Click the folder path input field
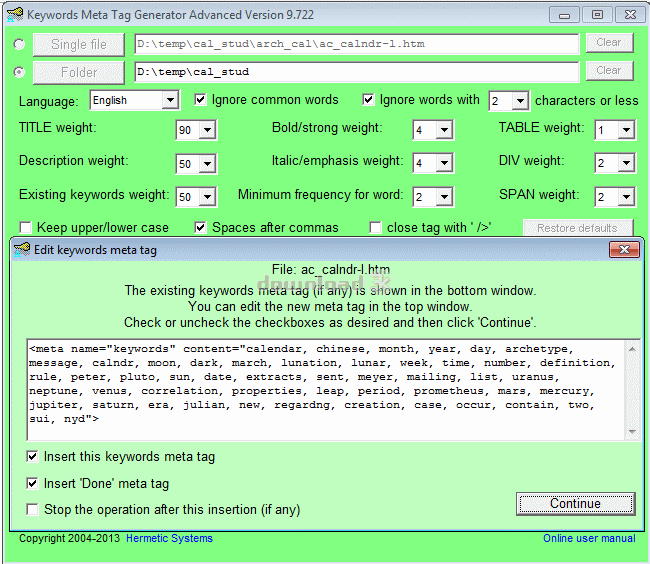This screenshot has width=650, height=564. click(357, 72)
